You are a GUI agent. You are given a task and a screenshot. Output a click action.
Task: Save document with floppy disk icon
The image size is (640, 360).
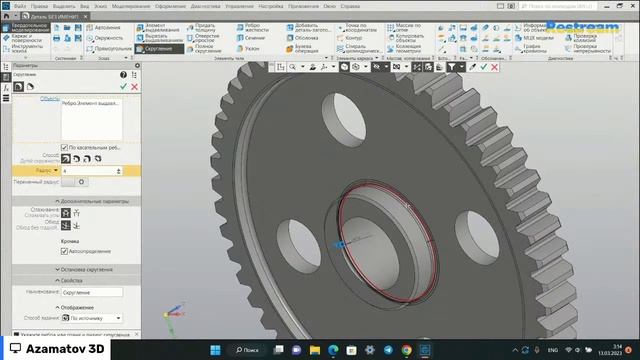[78, 28]
